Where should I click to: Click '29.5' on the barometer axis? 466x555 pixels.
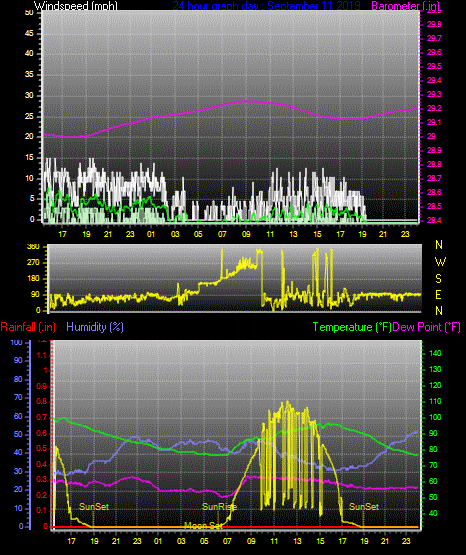(434, 67)
